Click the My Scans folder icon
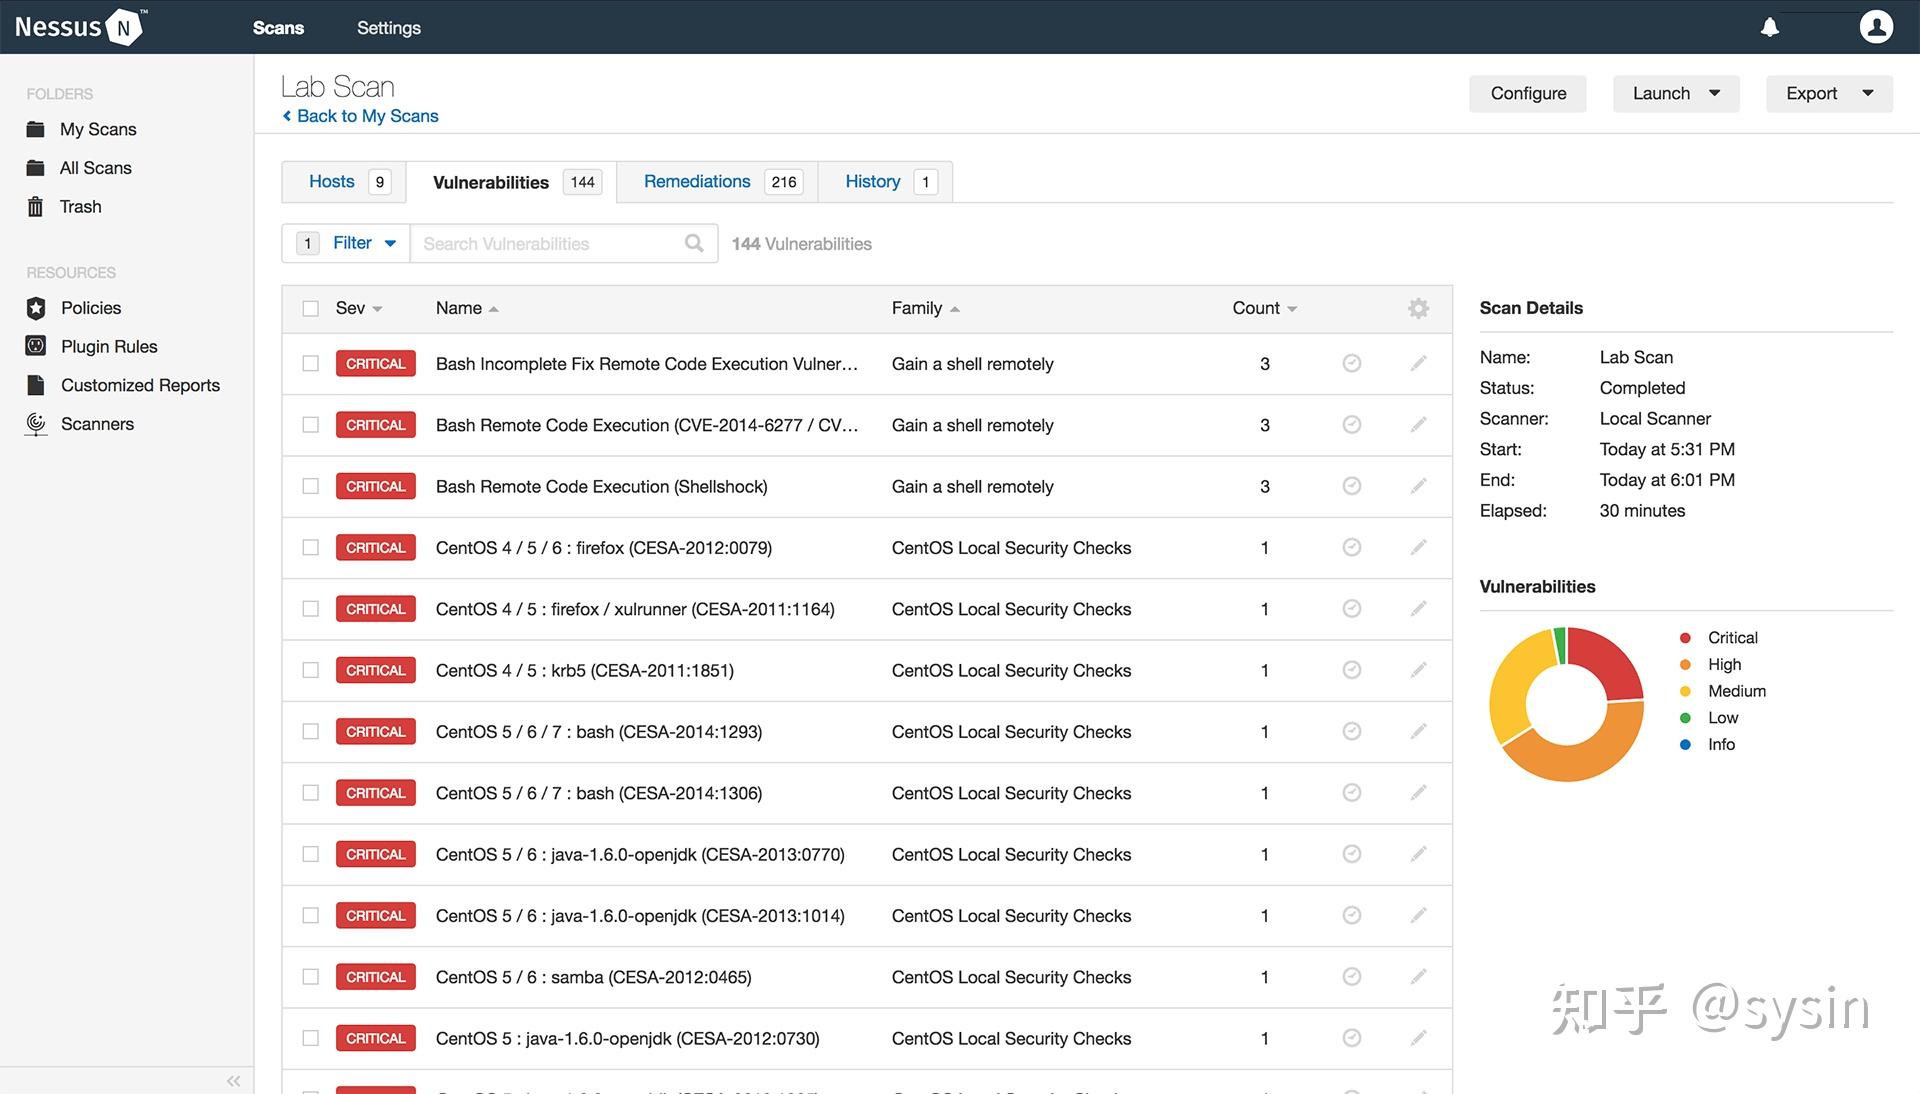Image resolution: width=1920 pixels, height=1094 pixels. 36,129
